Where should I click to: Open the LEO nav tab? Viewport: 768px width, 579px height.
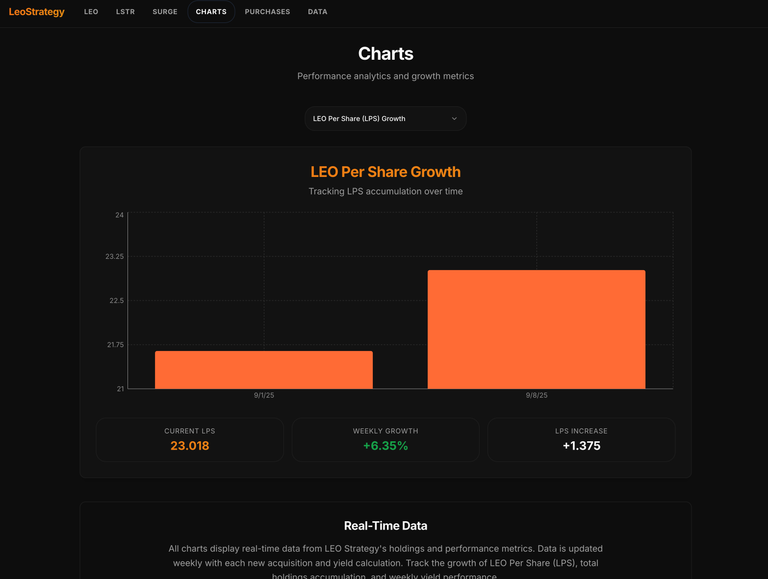pyautogui.click(x=91, y=12)
